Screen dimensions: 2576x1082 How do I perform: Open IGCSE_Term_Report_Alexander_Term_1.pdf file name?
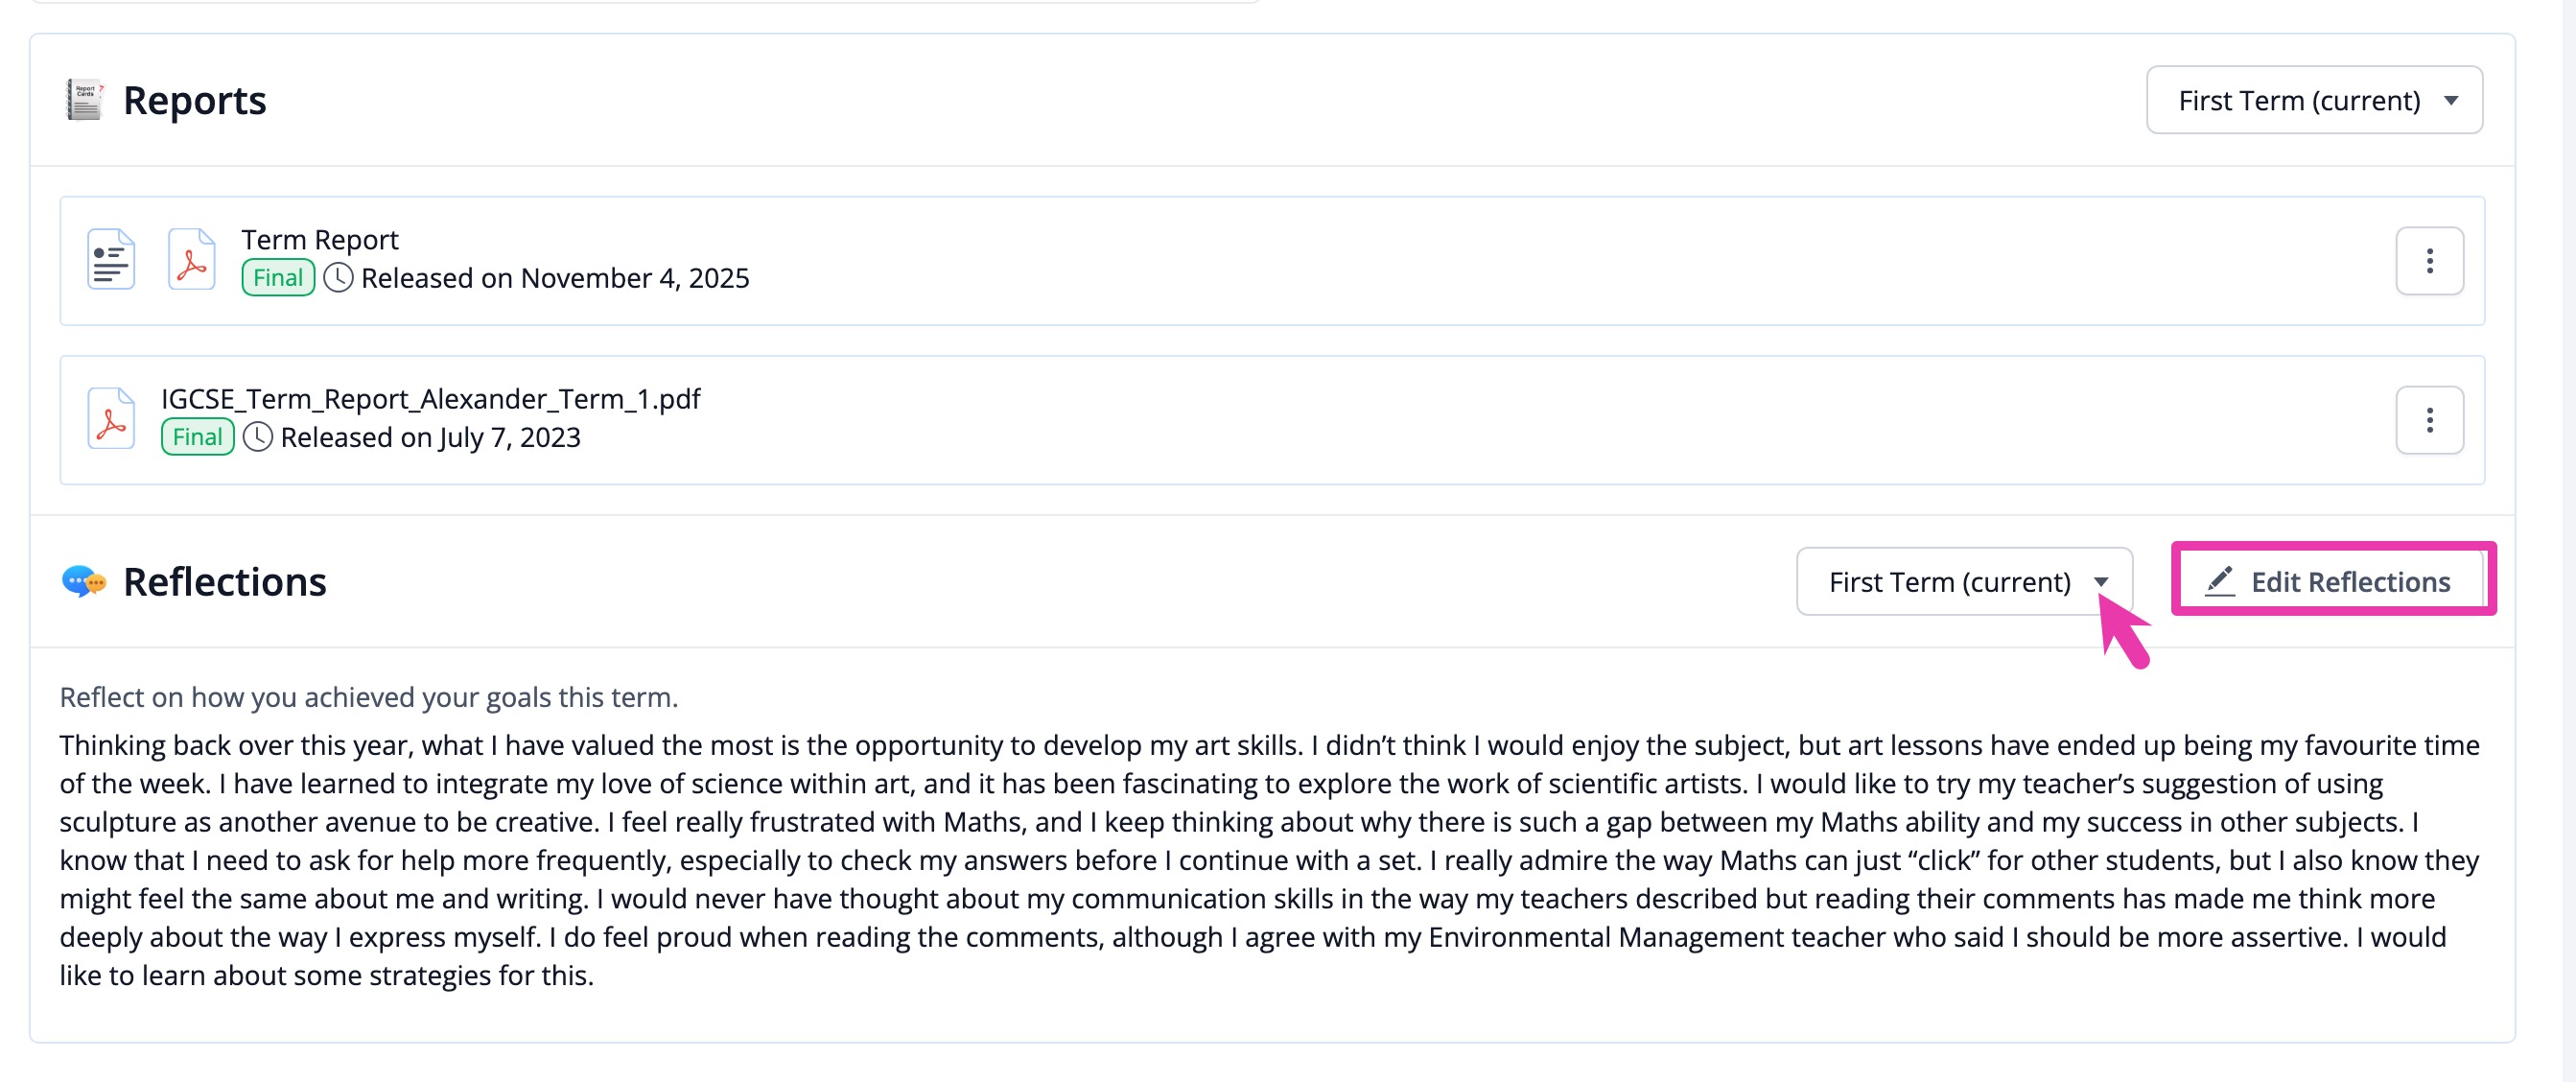tap(431, 399)
